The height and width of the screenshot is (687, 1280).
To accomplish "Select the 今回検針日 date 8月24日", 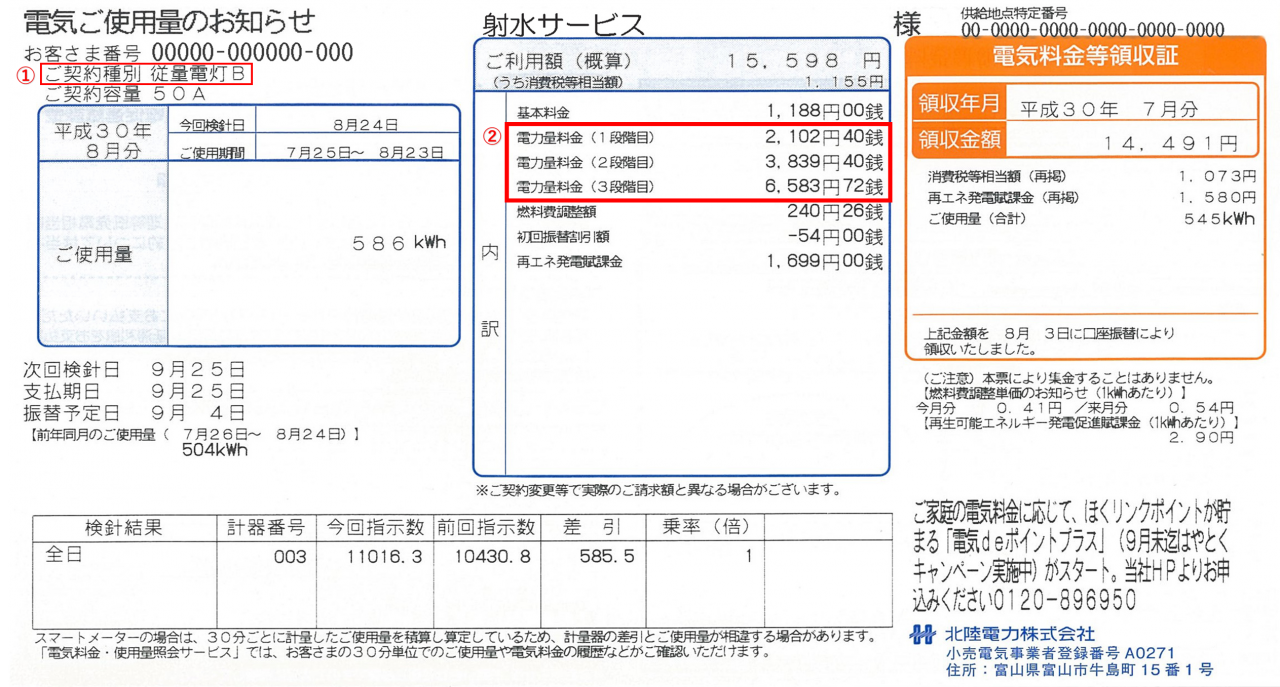I will tap(365, 125).
